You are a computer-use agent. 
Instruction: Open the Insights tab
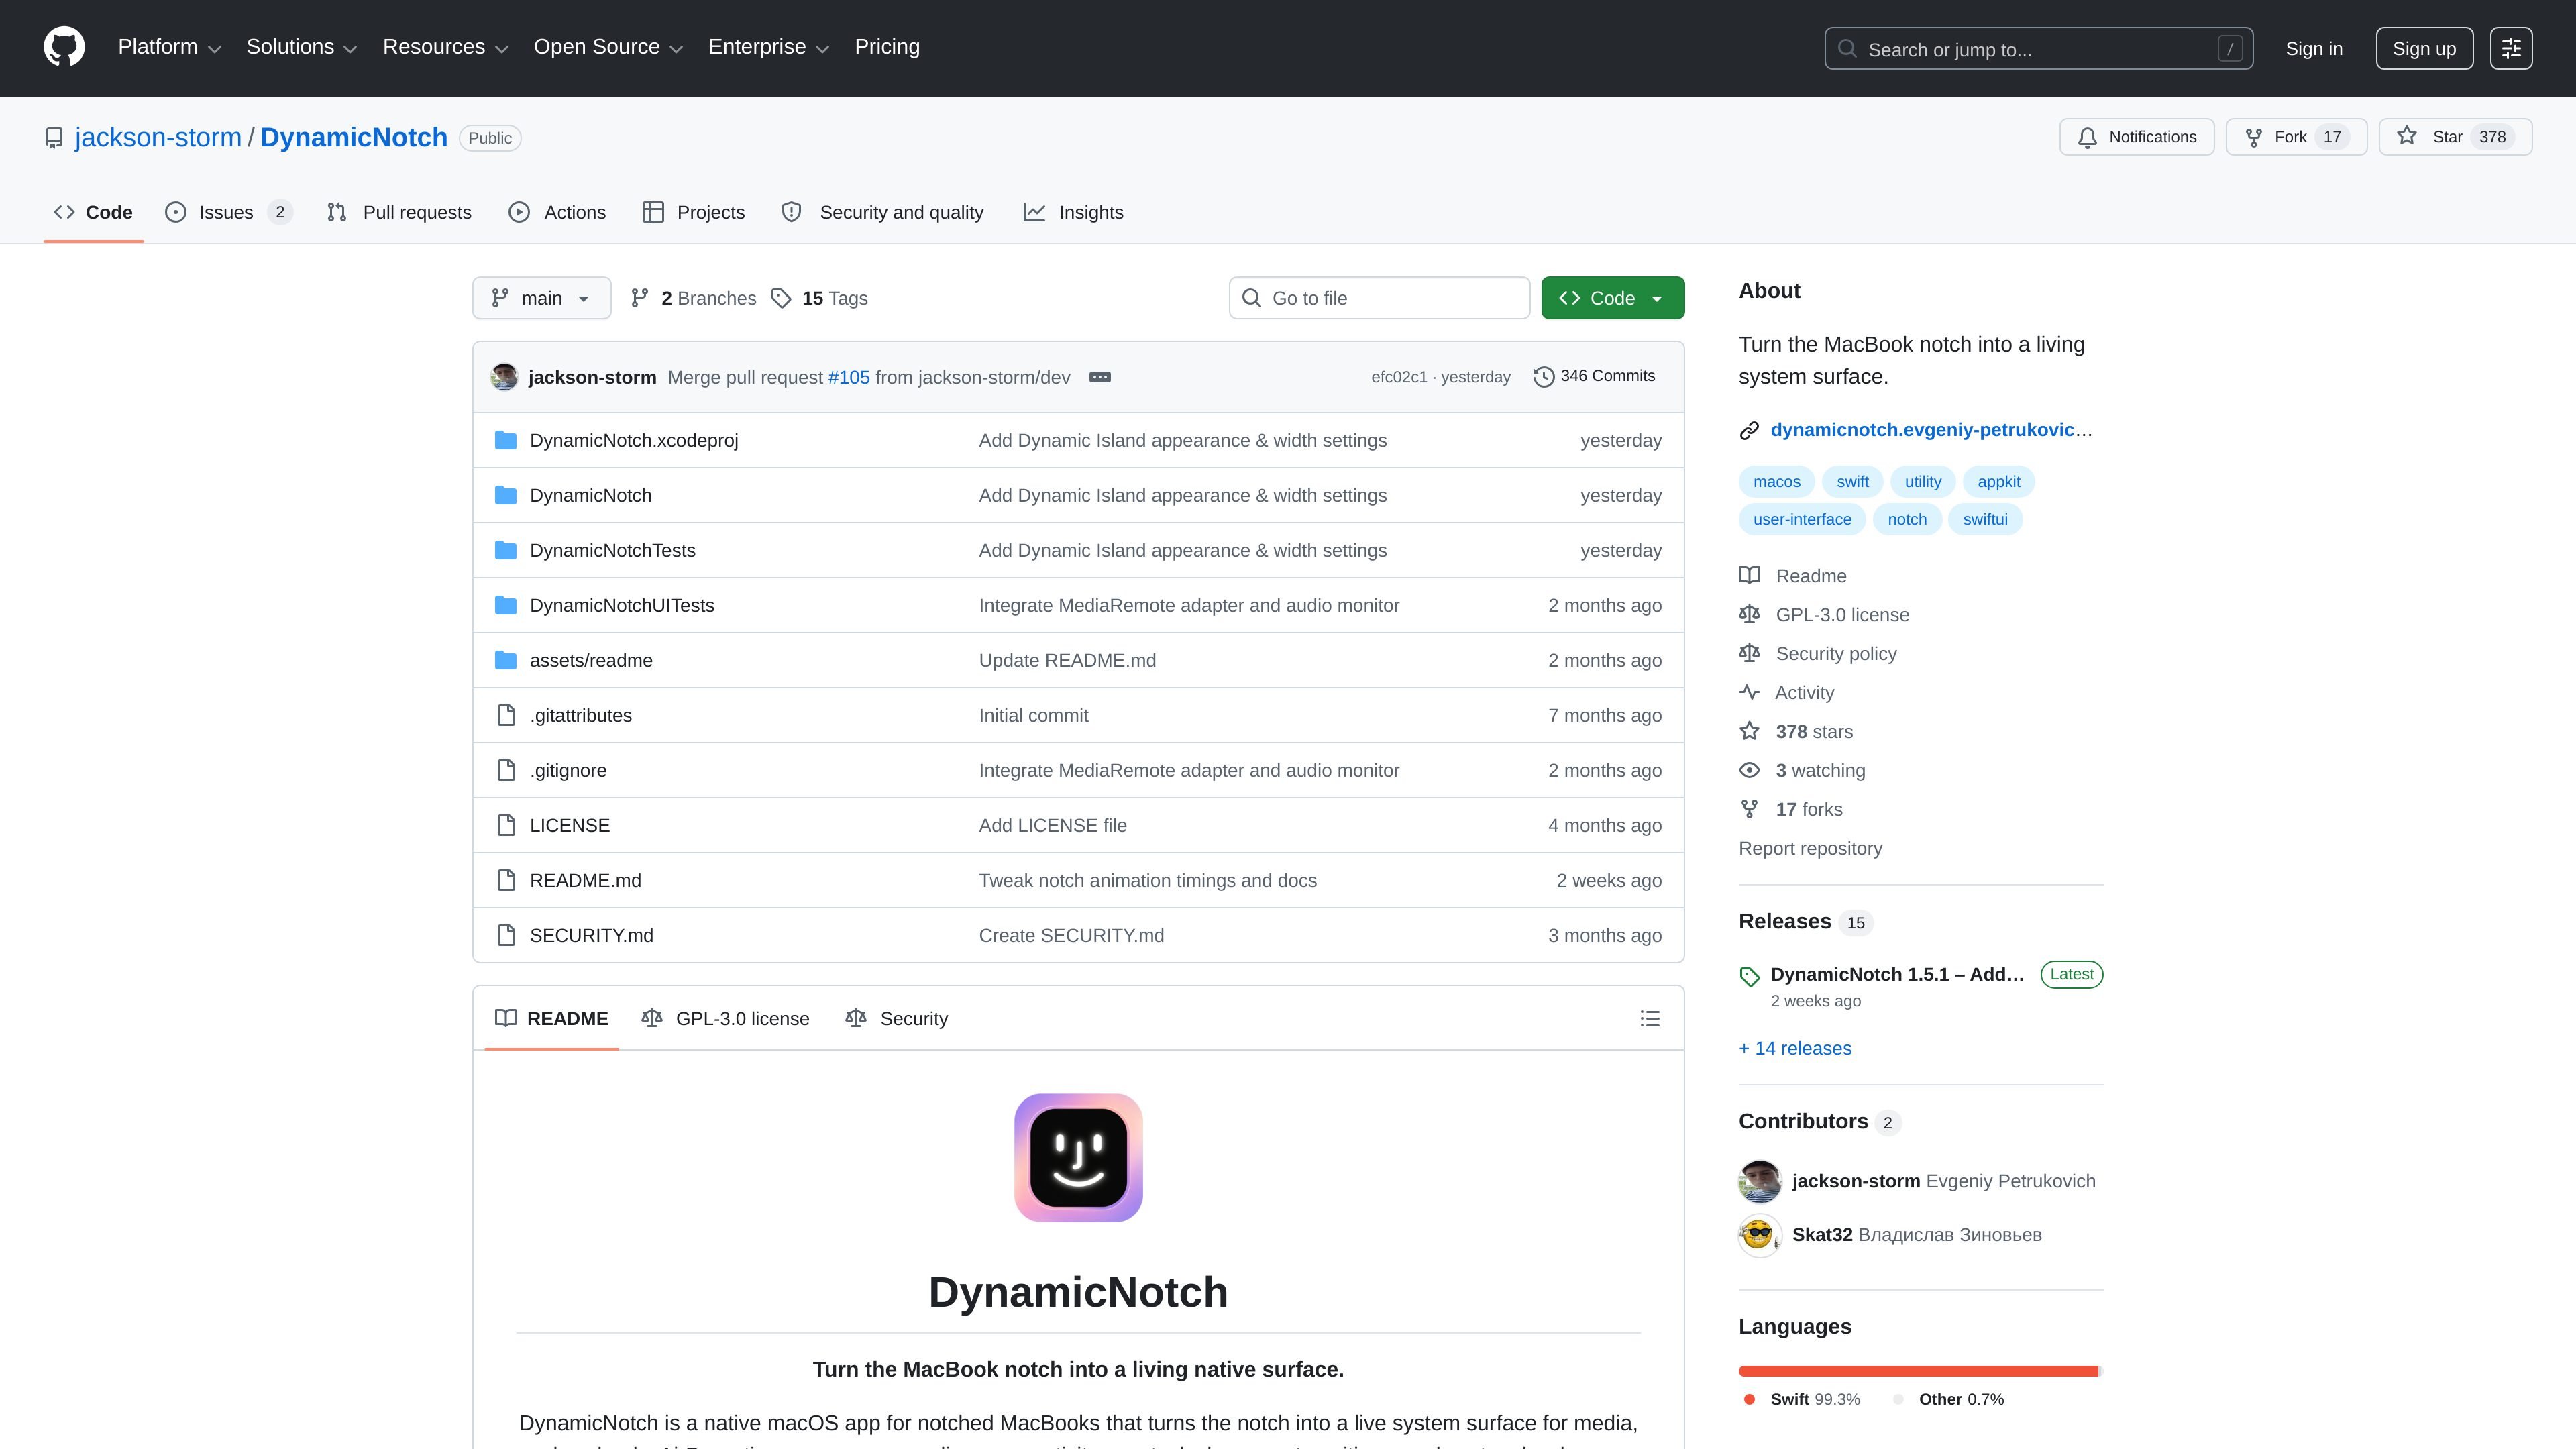pyautogui.click(x=1073, y=212)
